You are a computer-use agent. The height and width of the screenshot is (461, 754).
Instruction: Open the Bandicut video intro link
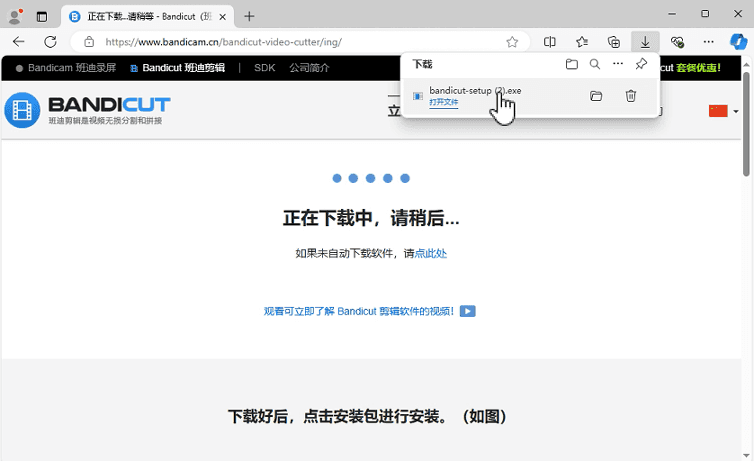tap(358, 311)
